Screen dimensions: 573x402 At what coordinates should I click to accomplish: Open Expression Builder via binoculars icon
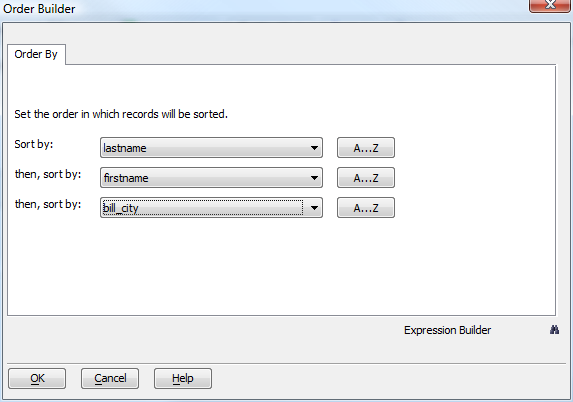554,330
